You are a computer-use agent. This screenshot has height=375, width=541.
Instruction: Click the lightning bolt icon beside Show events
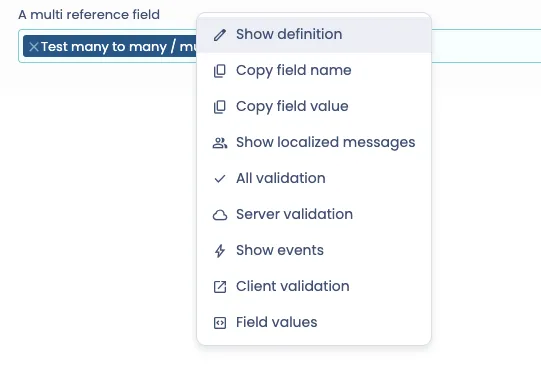click(220, 251)
